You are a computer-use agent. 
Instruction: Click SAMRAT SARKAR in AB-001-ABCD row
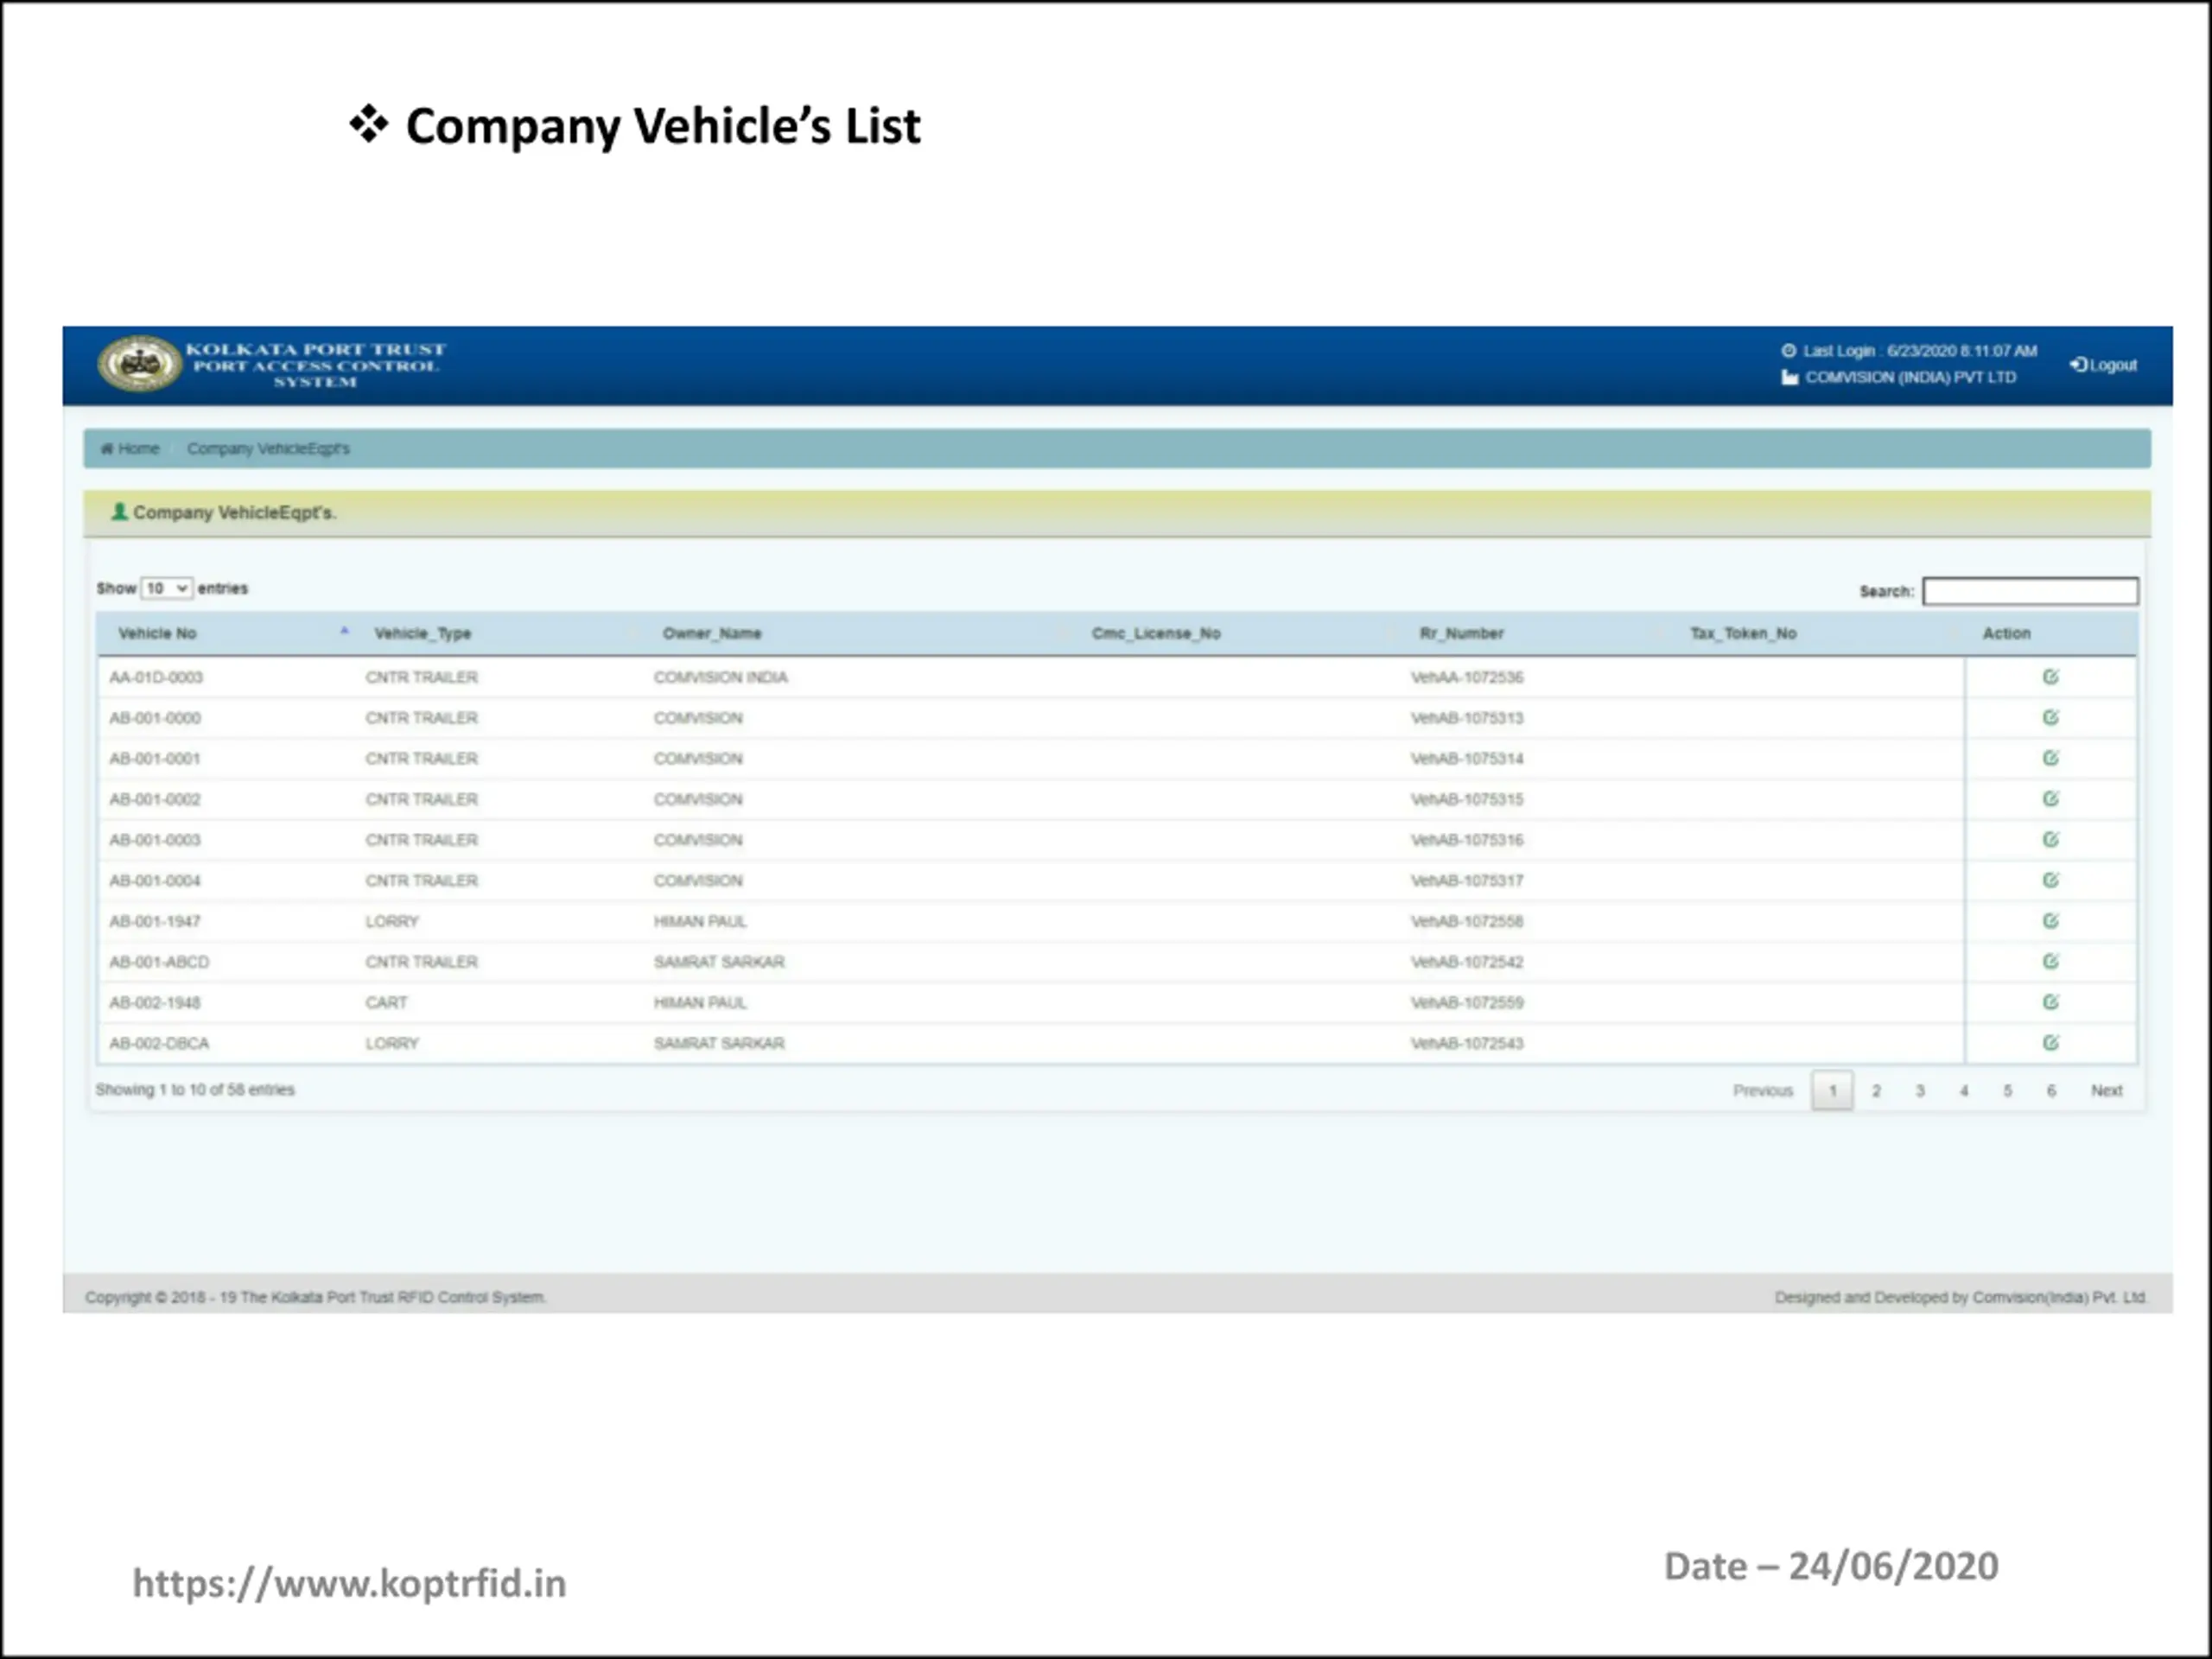[x=719, y=962]
